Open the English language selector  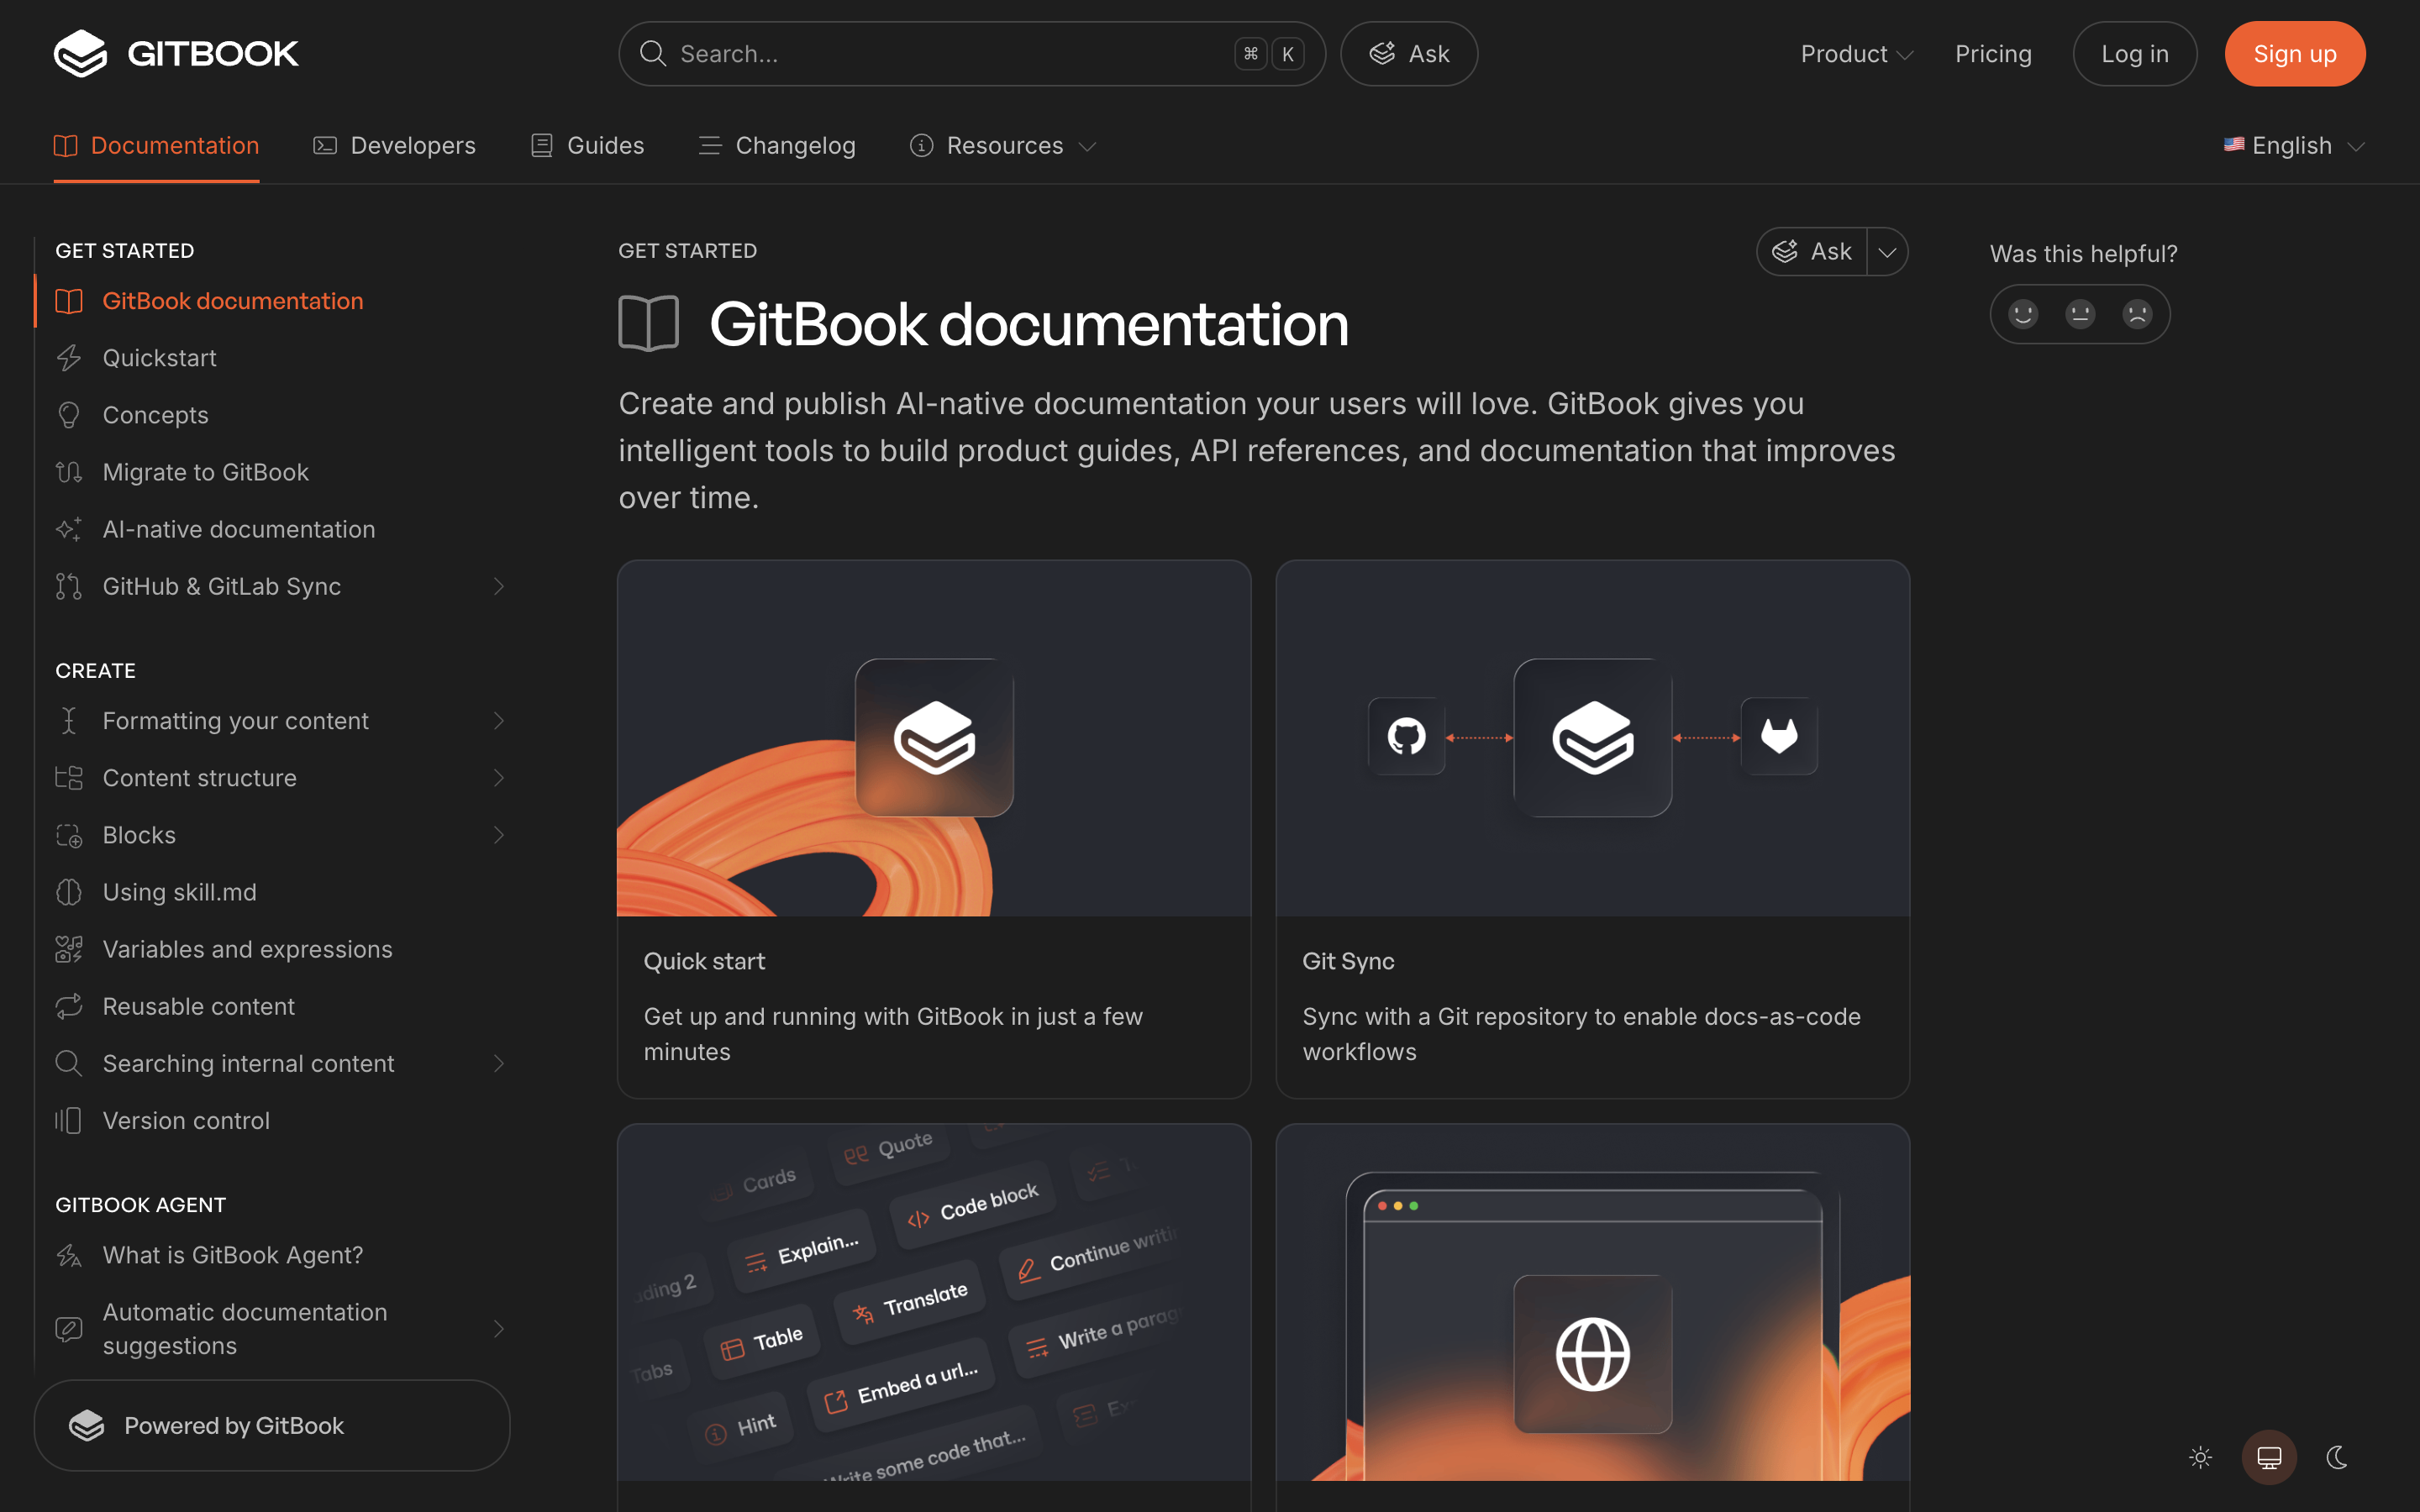pyautogui.click(x=2290, y=145)
